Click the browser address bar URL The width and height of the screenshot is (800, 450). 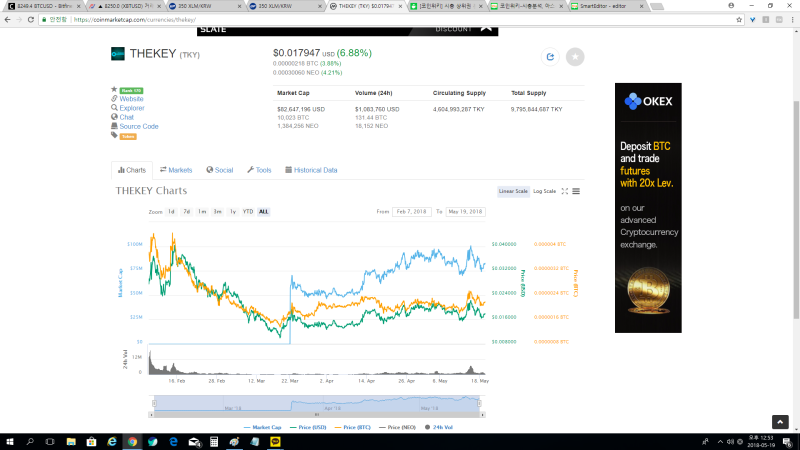click(135, 19)
